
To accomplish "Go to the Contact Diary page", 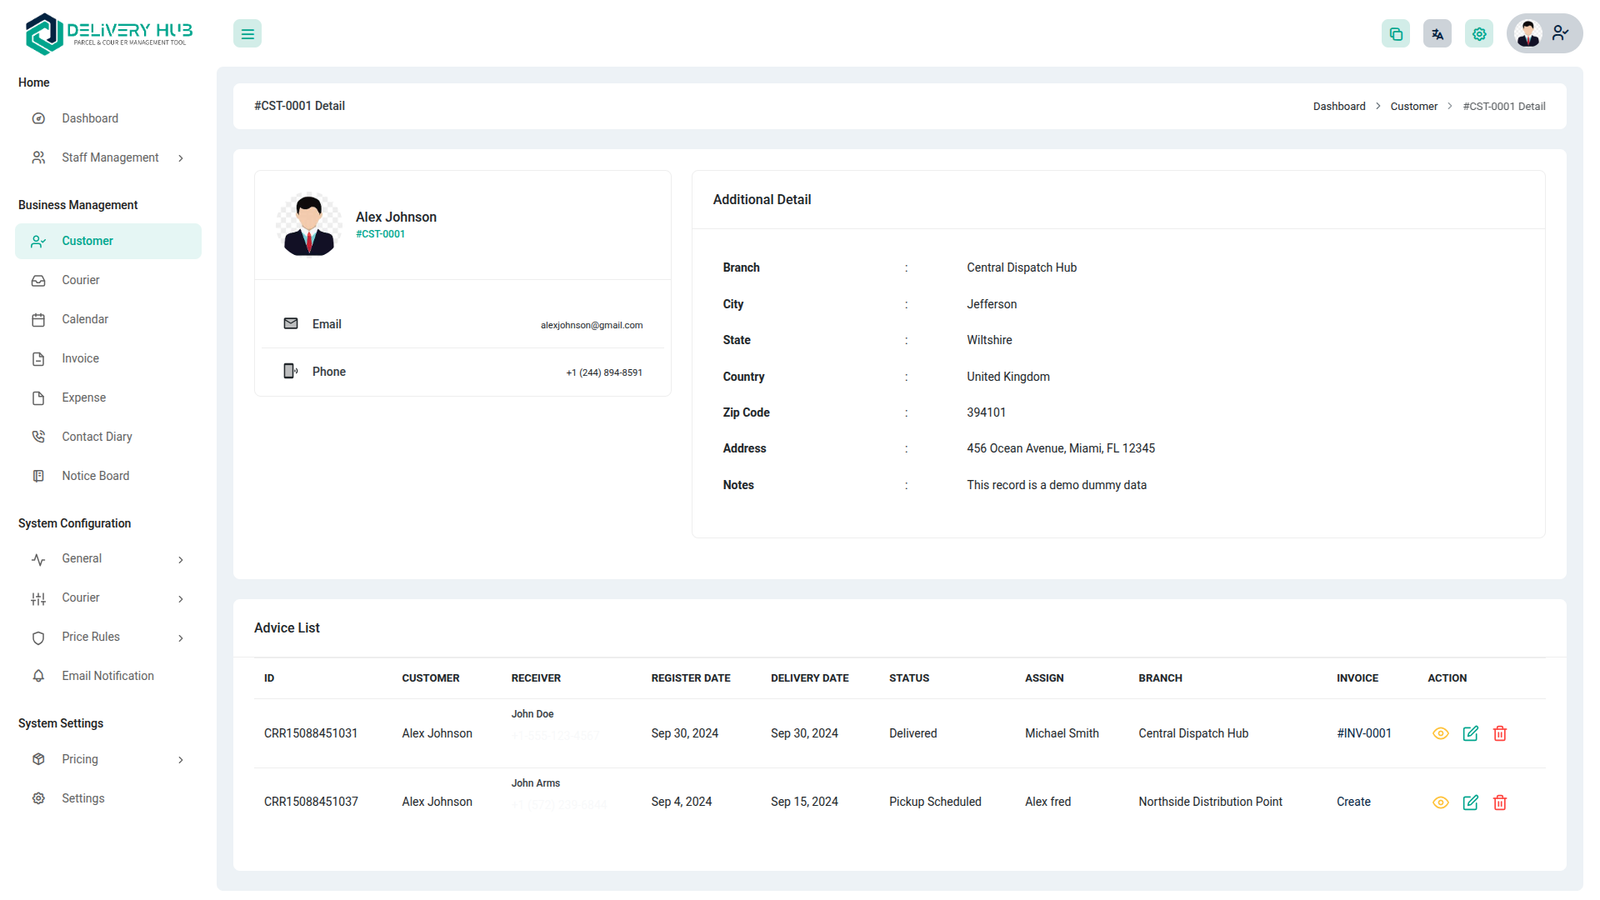I will tap(96, 437).
